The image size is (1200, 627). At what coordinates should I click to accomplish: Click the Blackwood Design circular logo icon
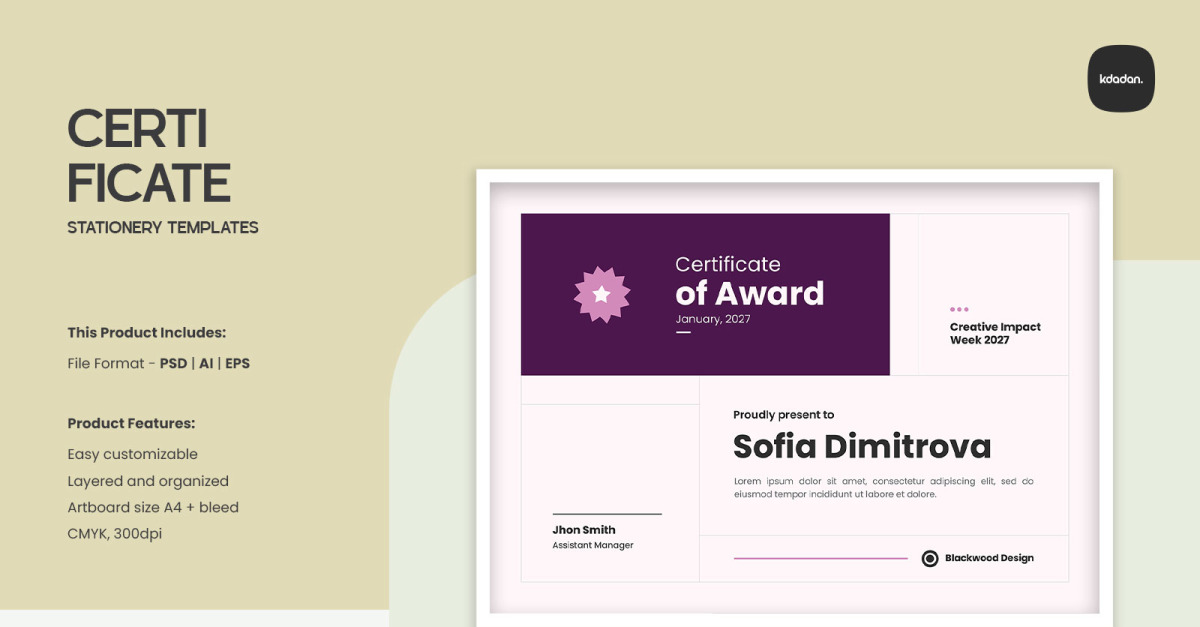pyautogui.click(x=930, y=558)
